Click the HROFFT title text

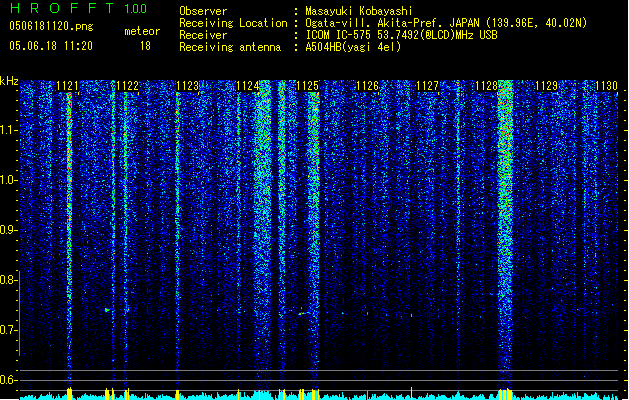(62, 8)
